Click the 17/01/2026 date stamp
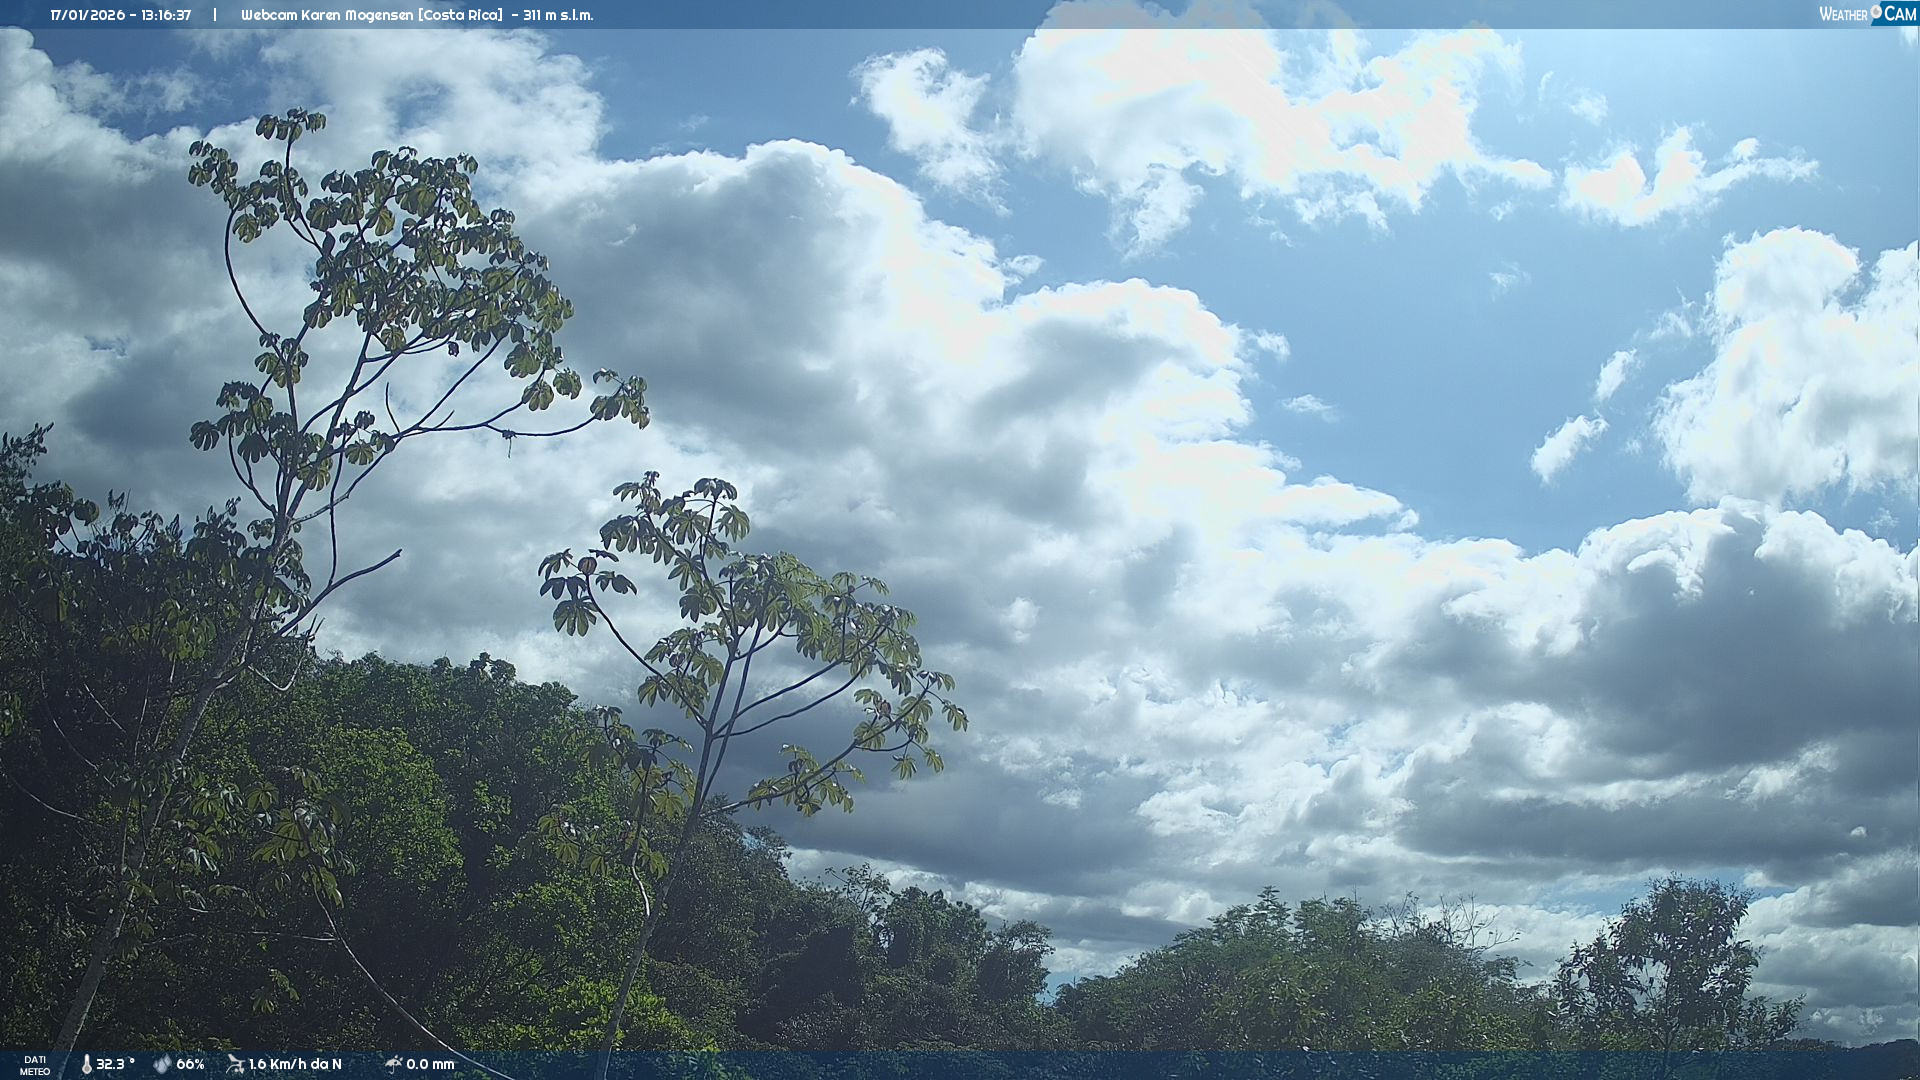 pyautogui.click(x=88, y=15)
